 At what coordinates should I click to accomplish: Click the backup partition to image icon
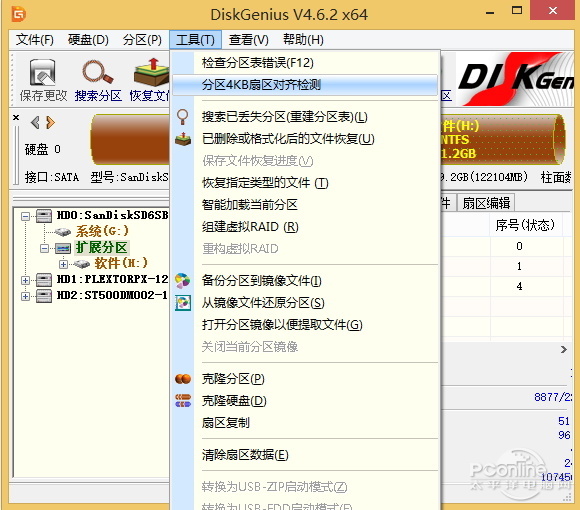tap(183, 281)
